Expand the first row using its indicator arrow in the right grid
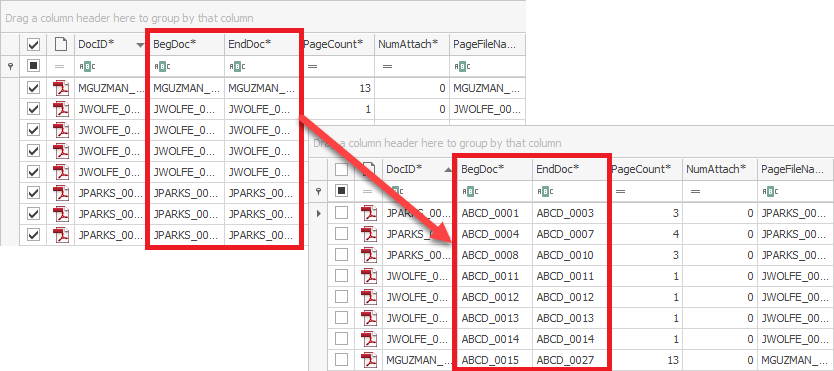 tap(319, 214)
